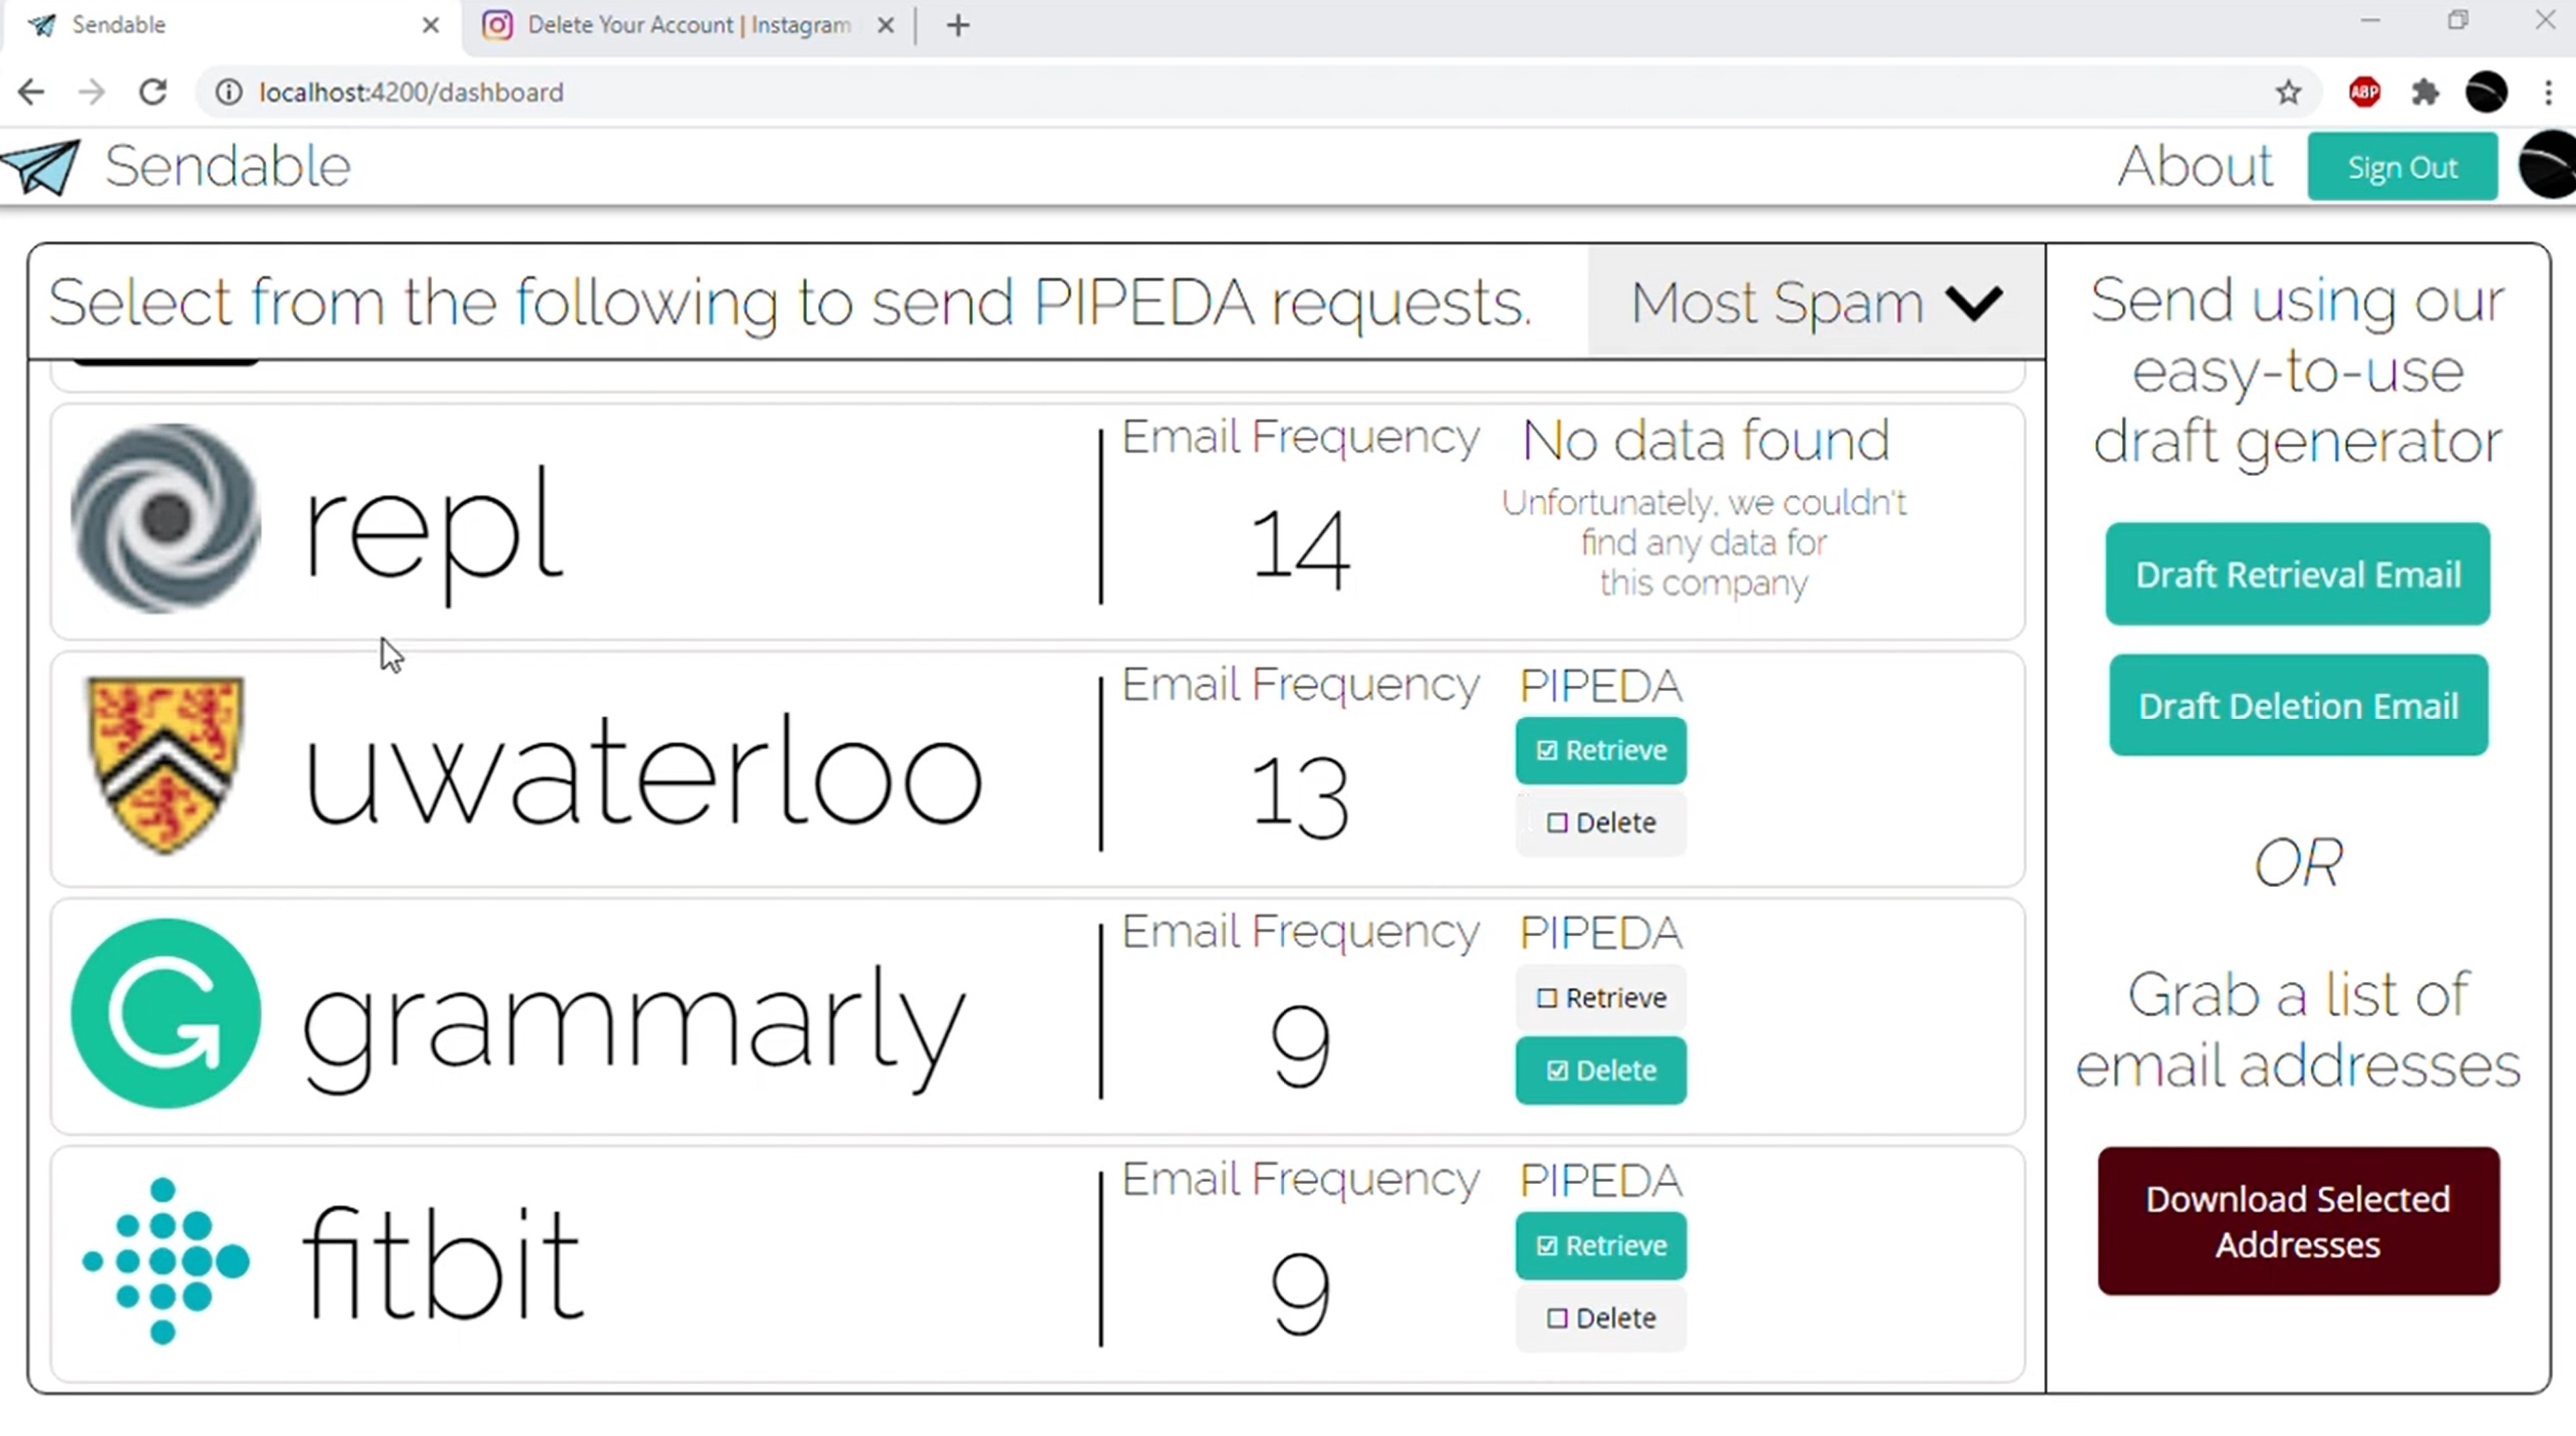Reload the dashboard page

pyautogui.click(x=153, y=92)
